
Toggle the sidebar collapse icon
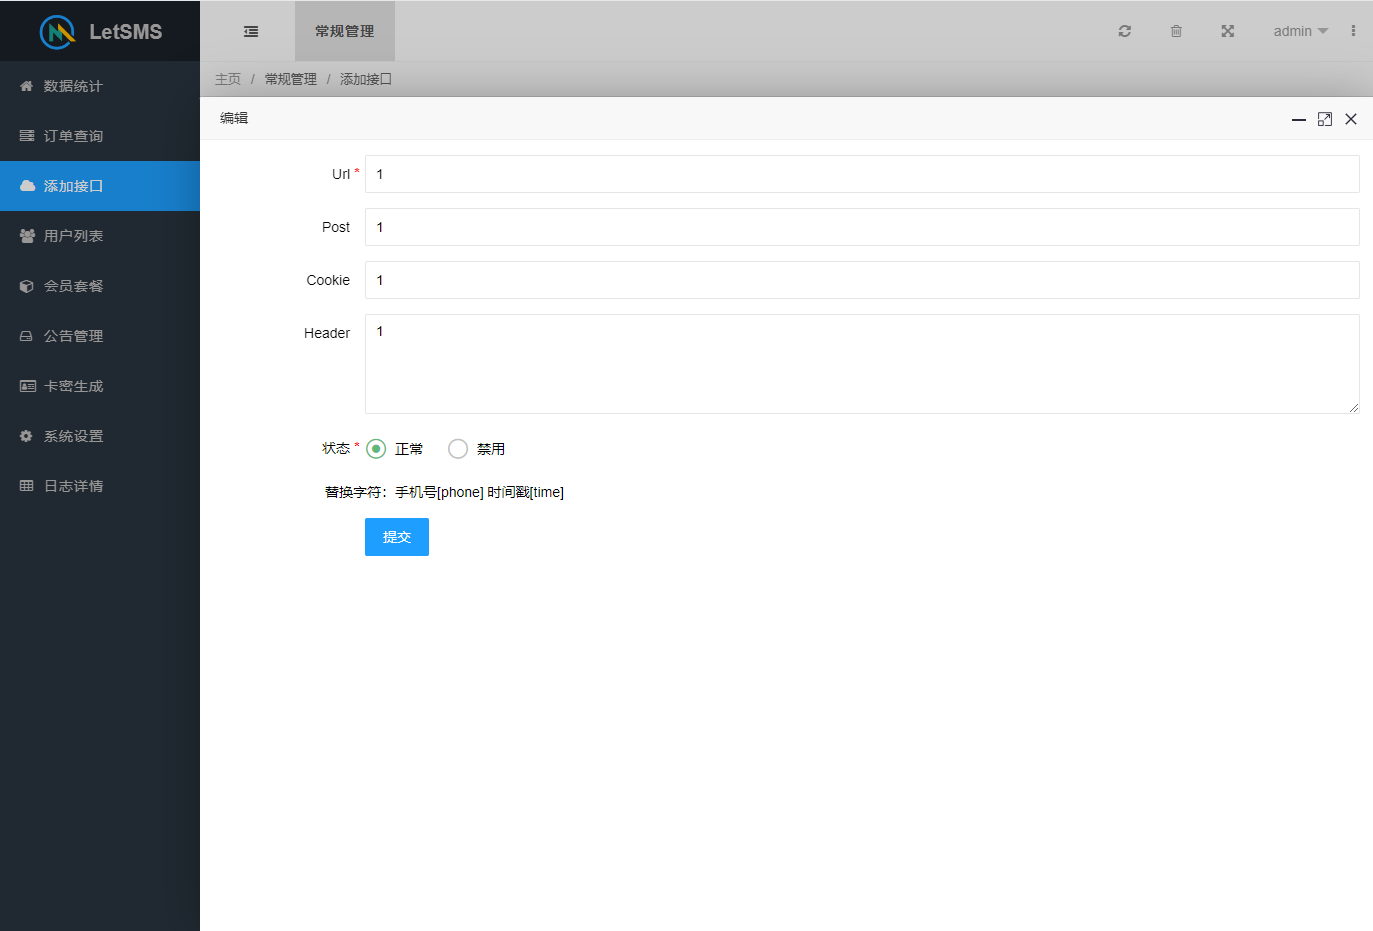click(x=251, y=32)
